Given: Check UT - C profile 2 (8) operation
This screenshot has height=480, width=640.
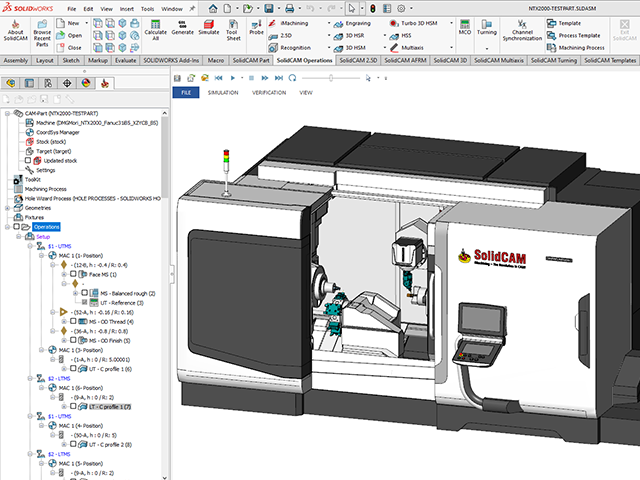Looking at the screenshot, I should (73, 444).
